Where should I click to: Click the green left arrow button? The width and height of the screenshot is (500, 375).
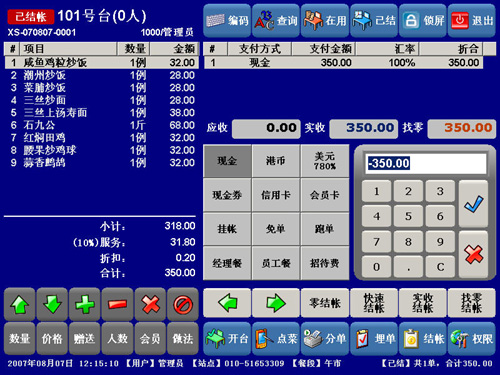tap(227, 303)
